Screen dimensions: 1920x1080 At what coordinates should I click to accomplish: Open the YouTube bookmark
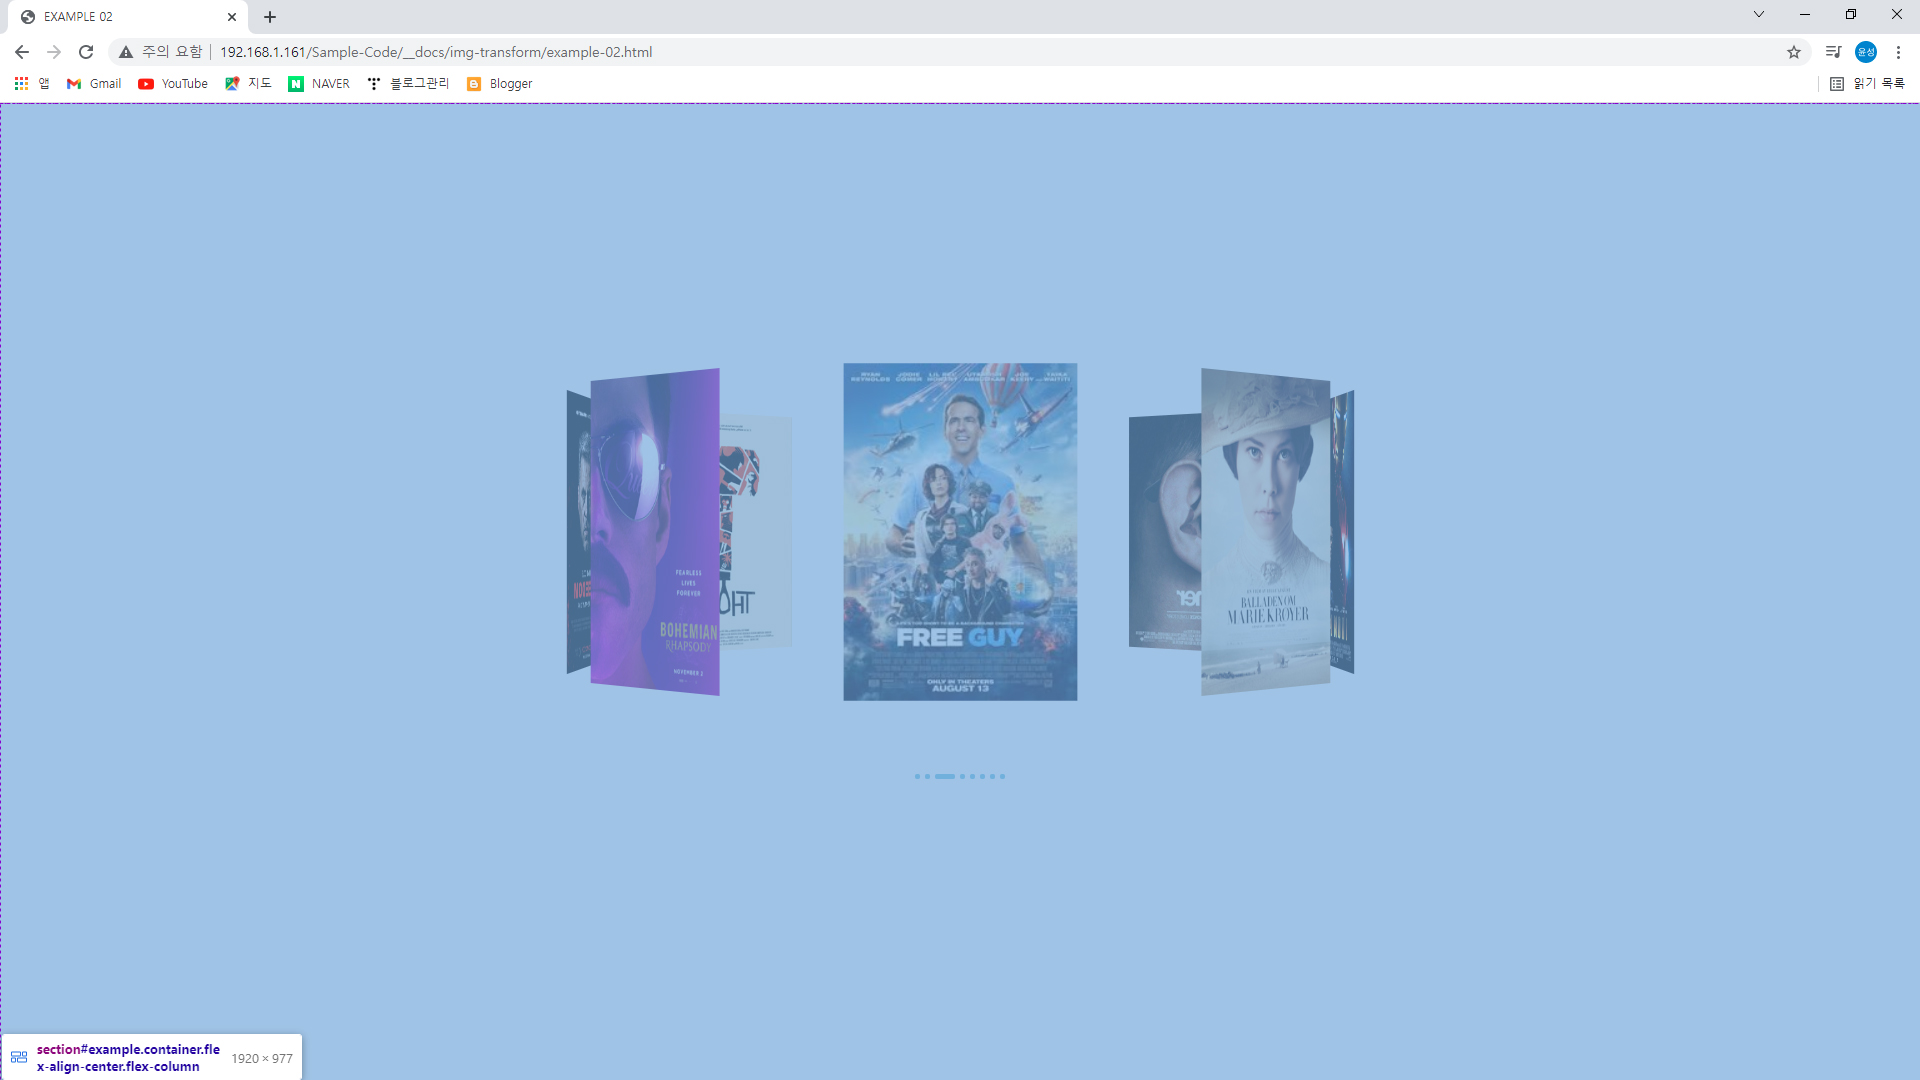point(173,84)
